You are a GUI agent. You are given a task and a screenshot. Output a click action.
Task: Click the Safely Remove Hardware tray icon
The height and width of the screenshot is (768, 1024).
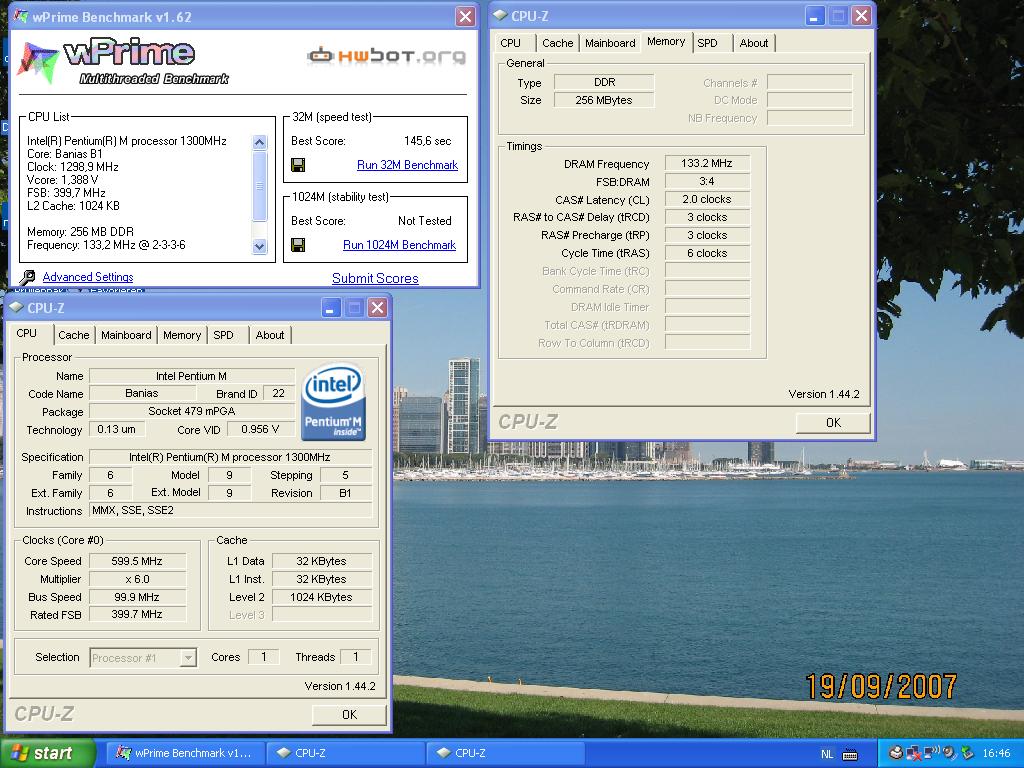tap(967, 753)
